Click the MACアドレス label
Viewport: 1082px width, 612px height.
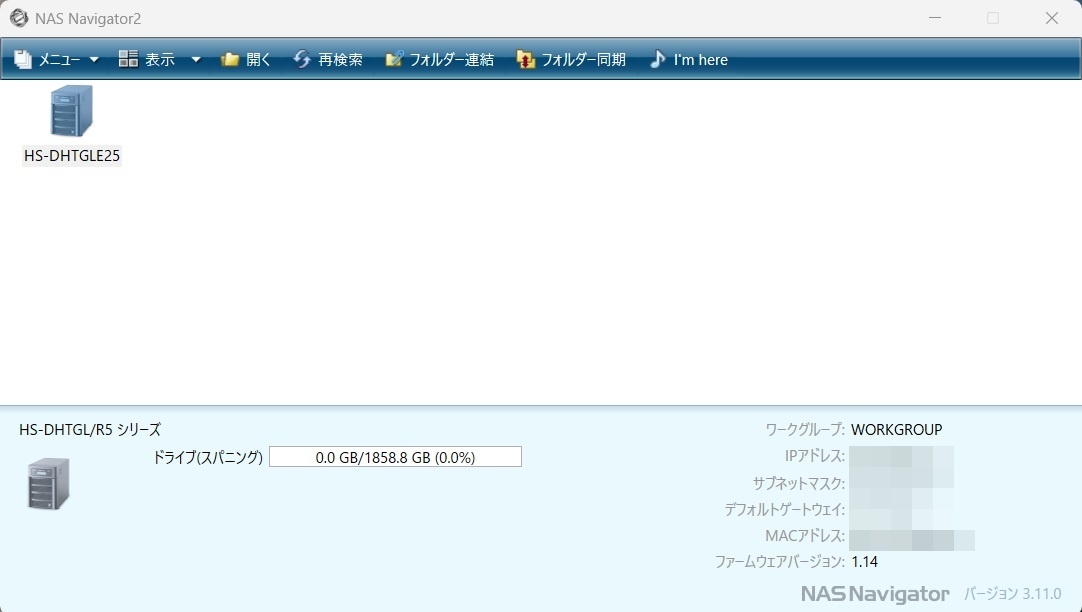(x=805, y=535)
